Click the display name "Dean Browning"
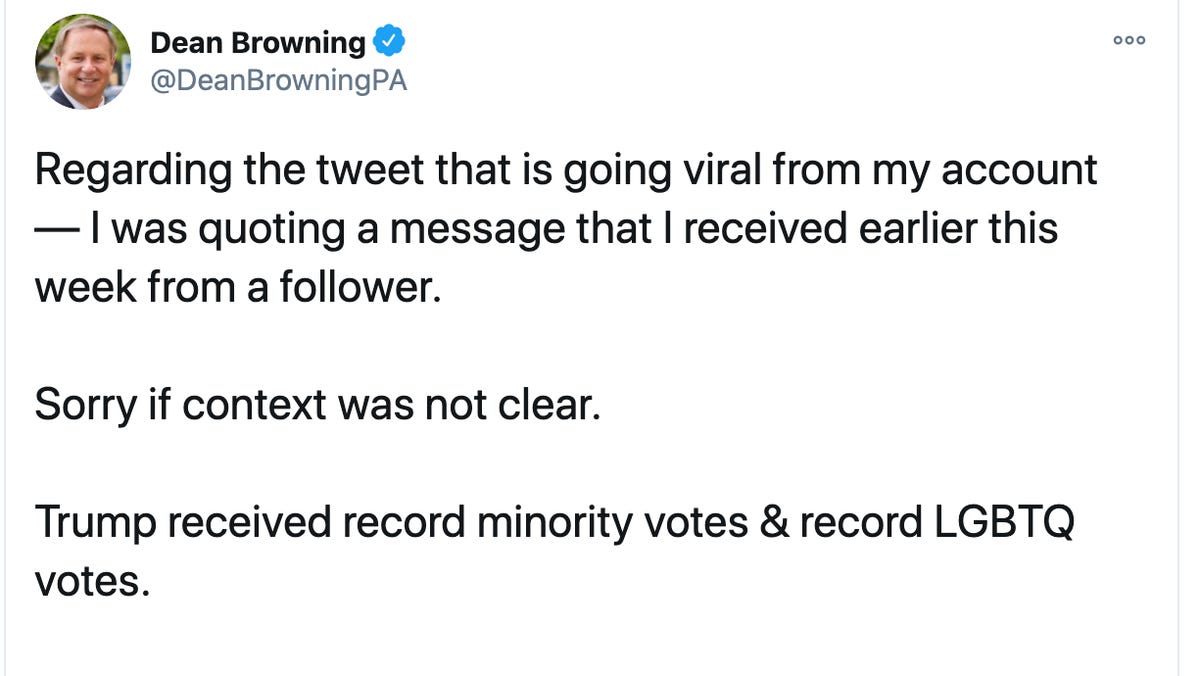1200x676 pixels. (x=258, y=43)
